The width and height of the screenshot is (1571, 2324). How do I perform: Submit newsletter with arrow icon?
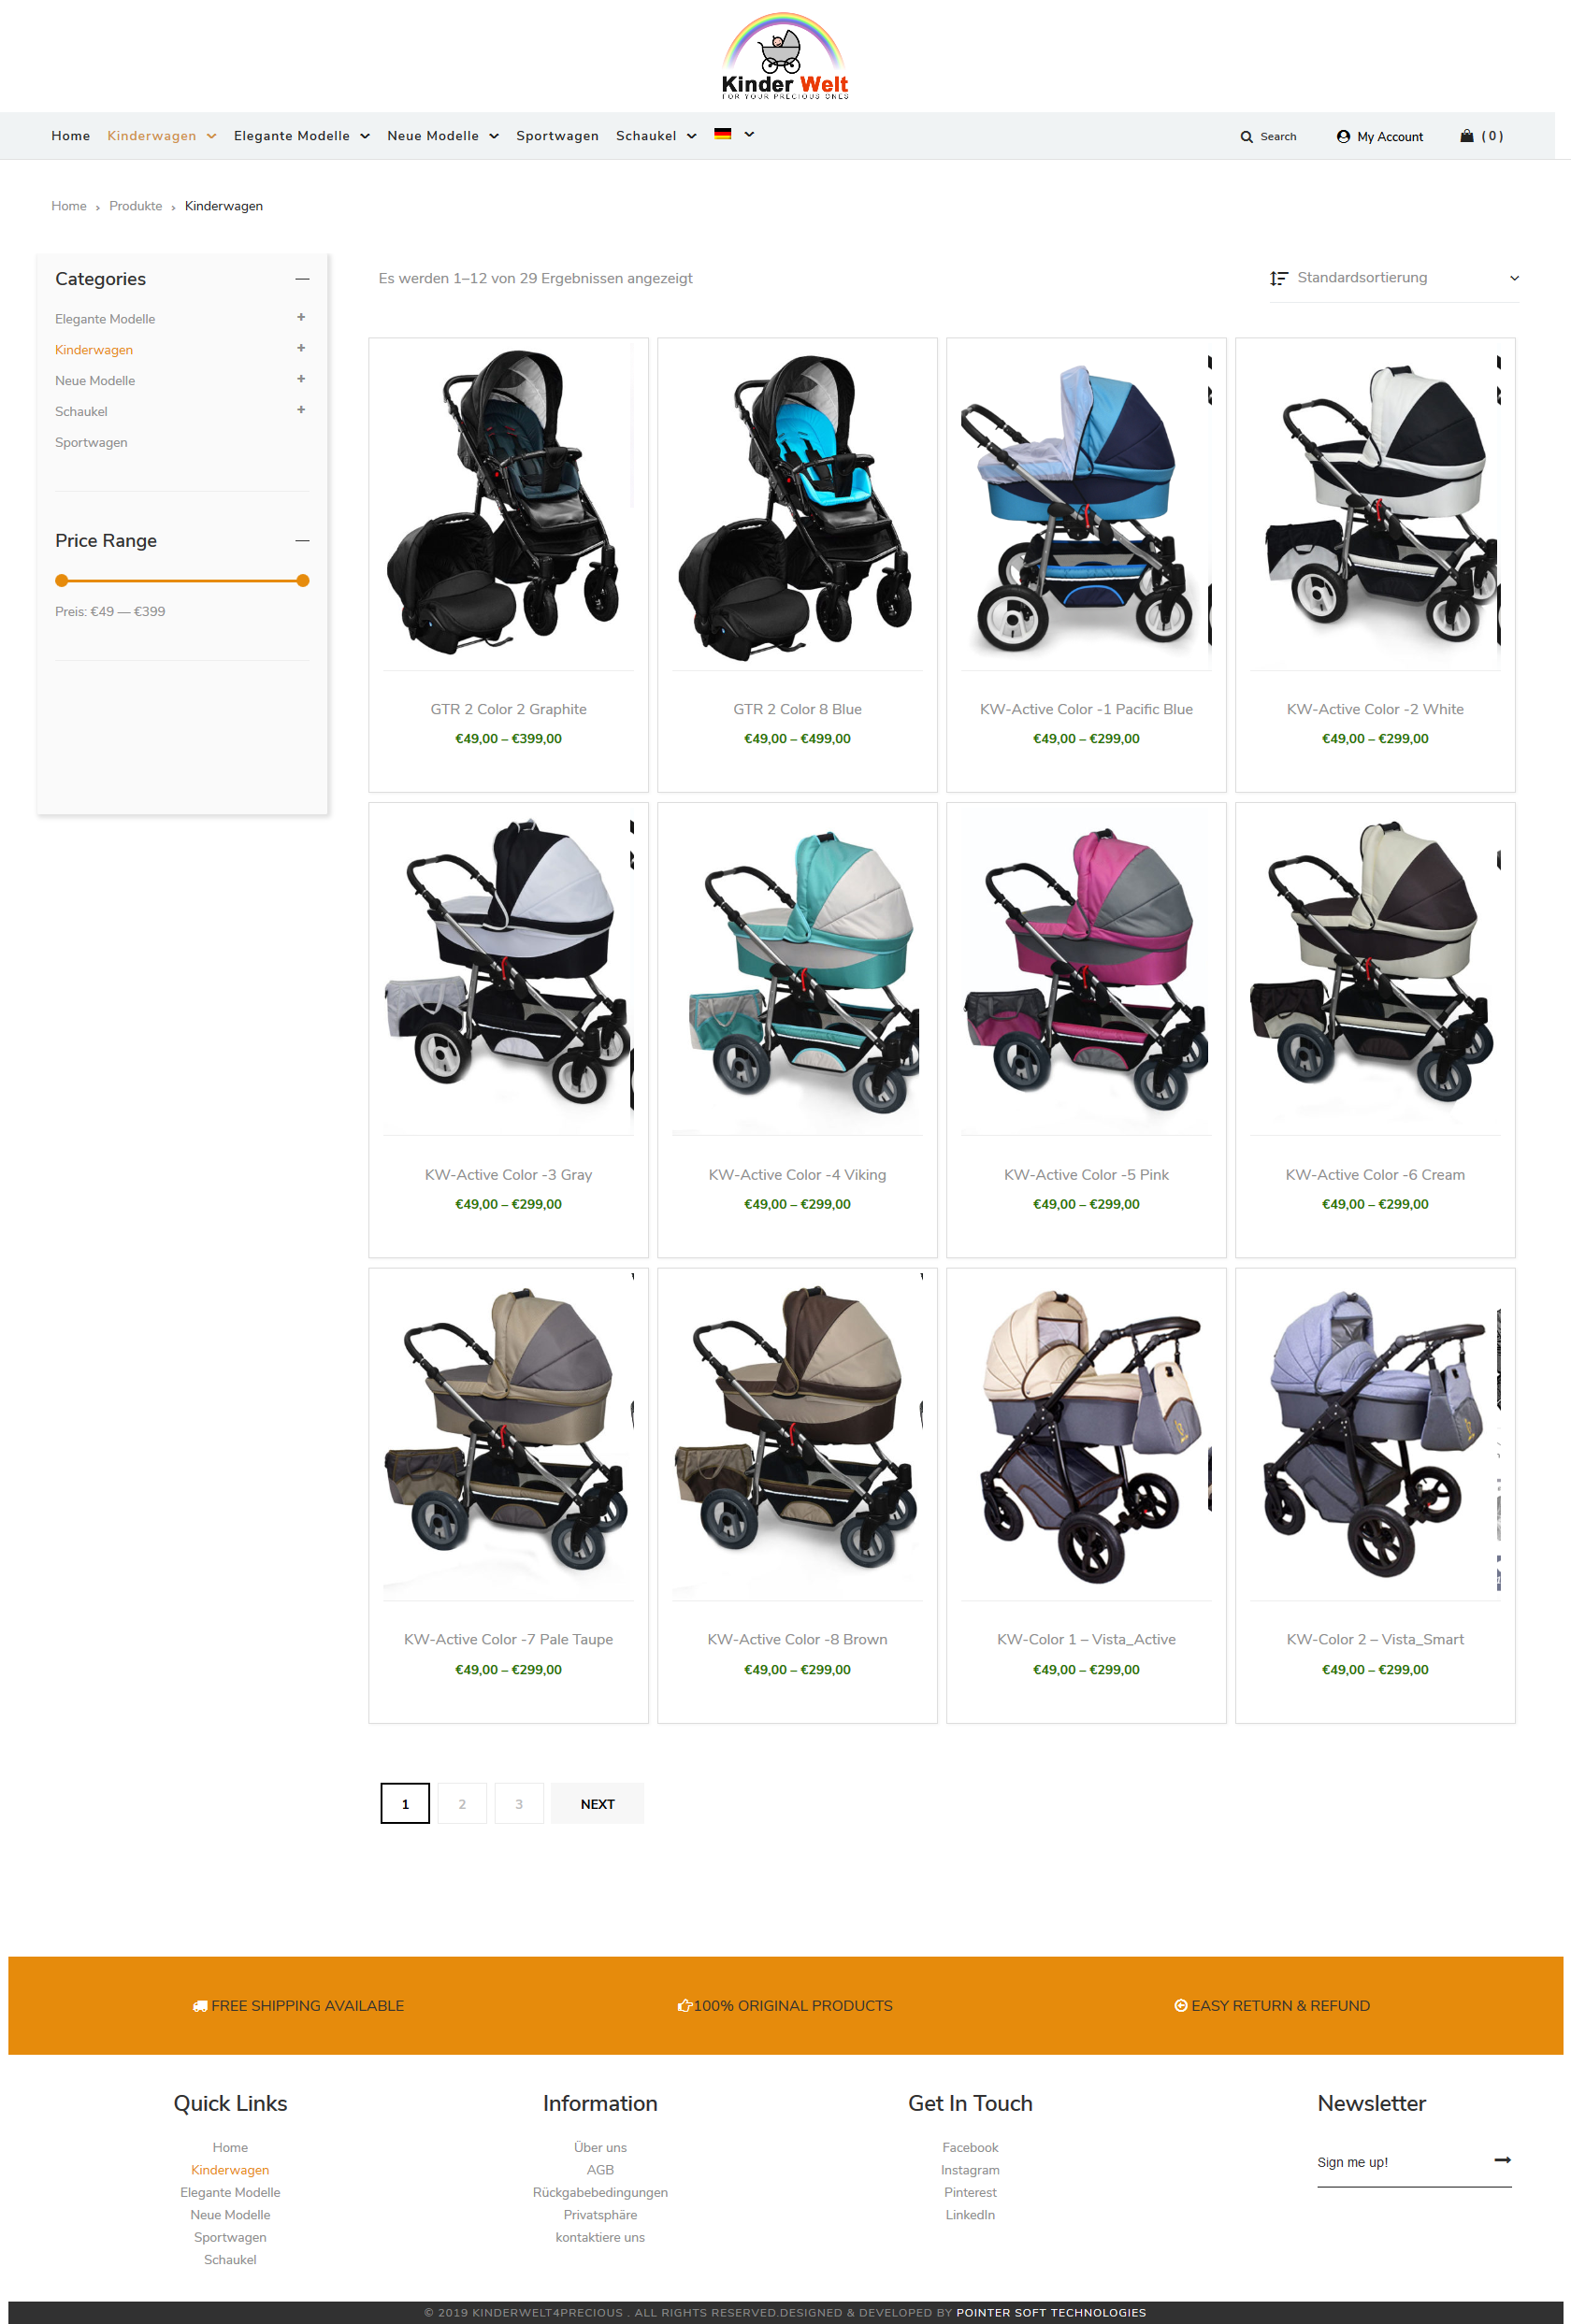tap(1502, 2160)
